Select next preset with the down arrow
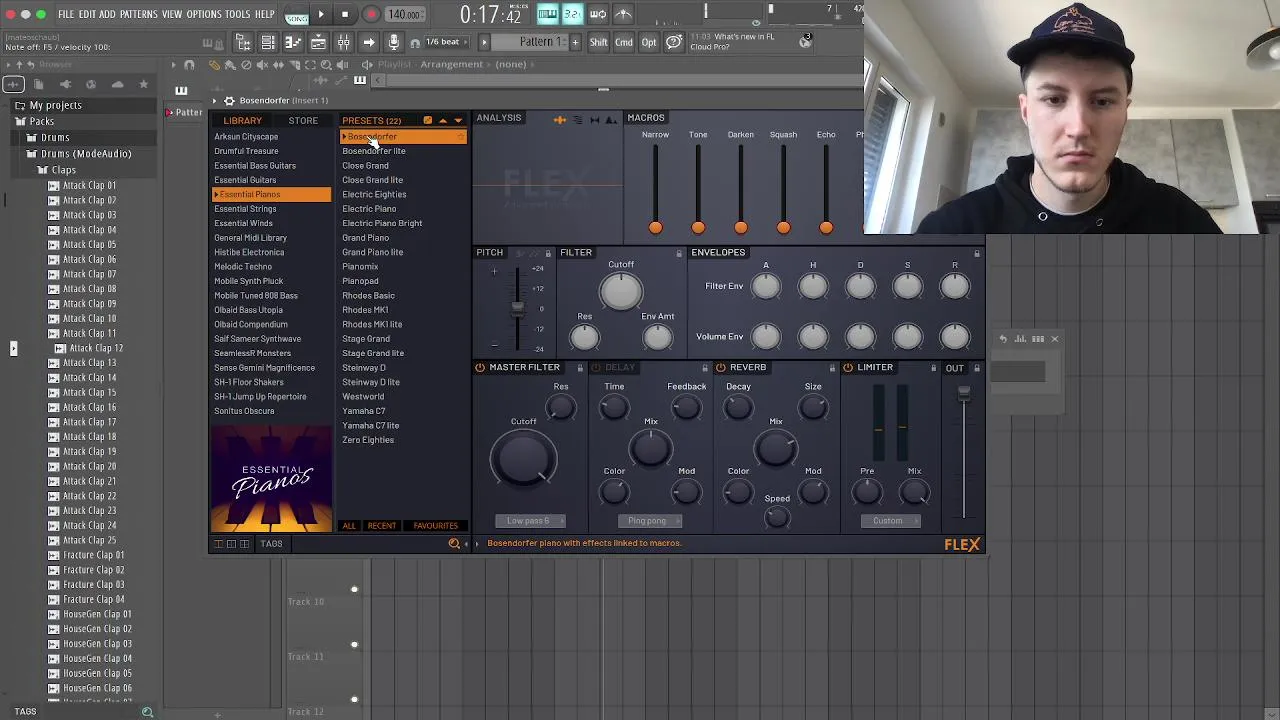Image resolution: width=1280 pixels, height=720 pixels. click(458, 120)
